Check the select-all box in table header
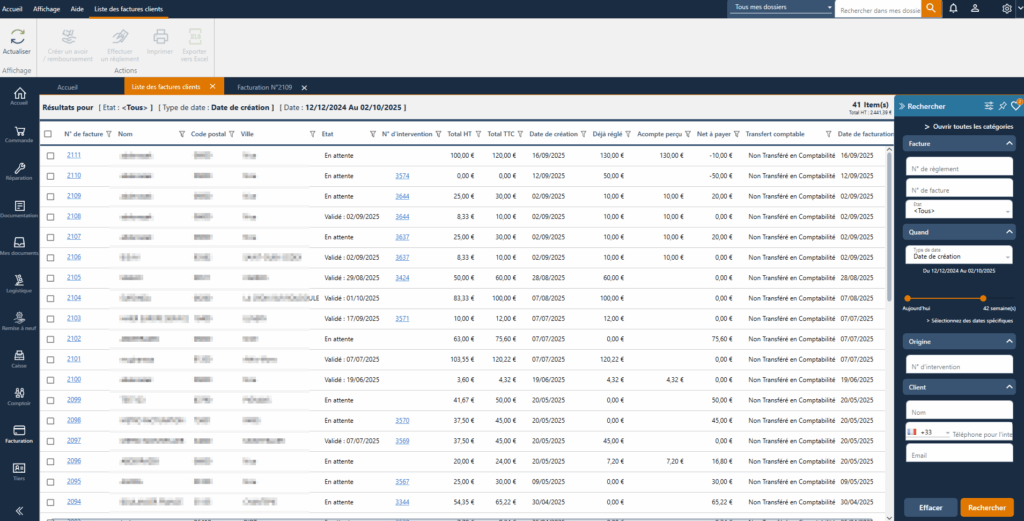Screen dimensions: 1024x521 [48, 134]
